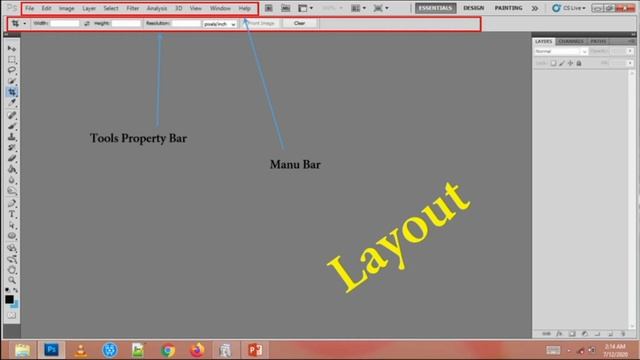Viewport: 640px width, 360px height.
Task: Open the blend mode Normal dropdown
Action: pyautogui.click(x=561, y=51)
